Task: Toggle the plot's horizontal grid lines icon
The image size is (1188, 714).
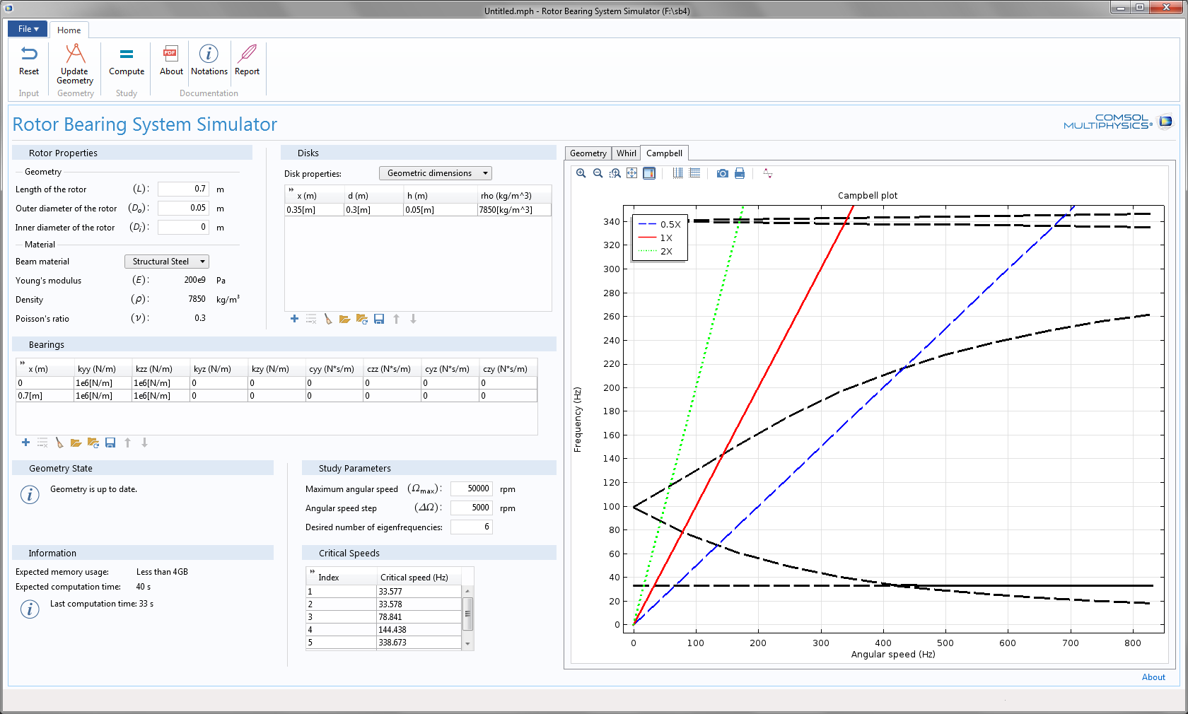Action: click(x=695, y=174)
